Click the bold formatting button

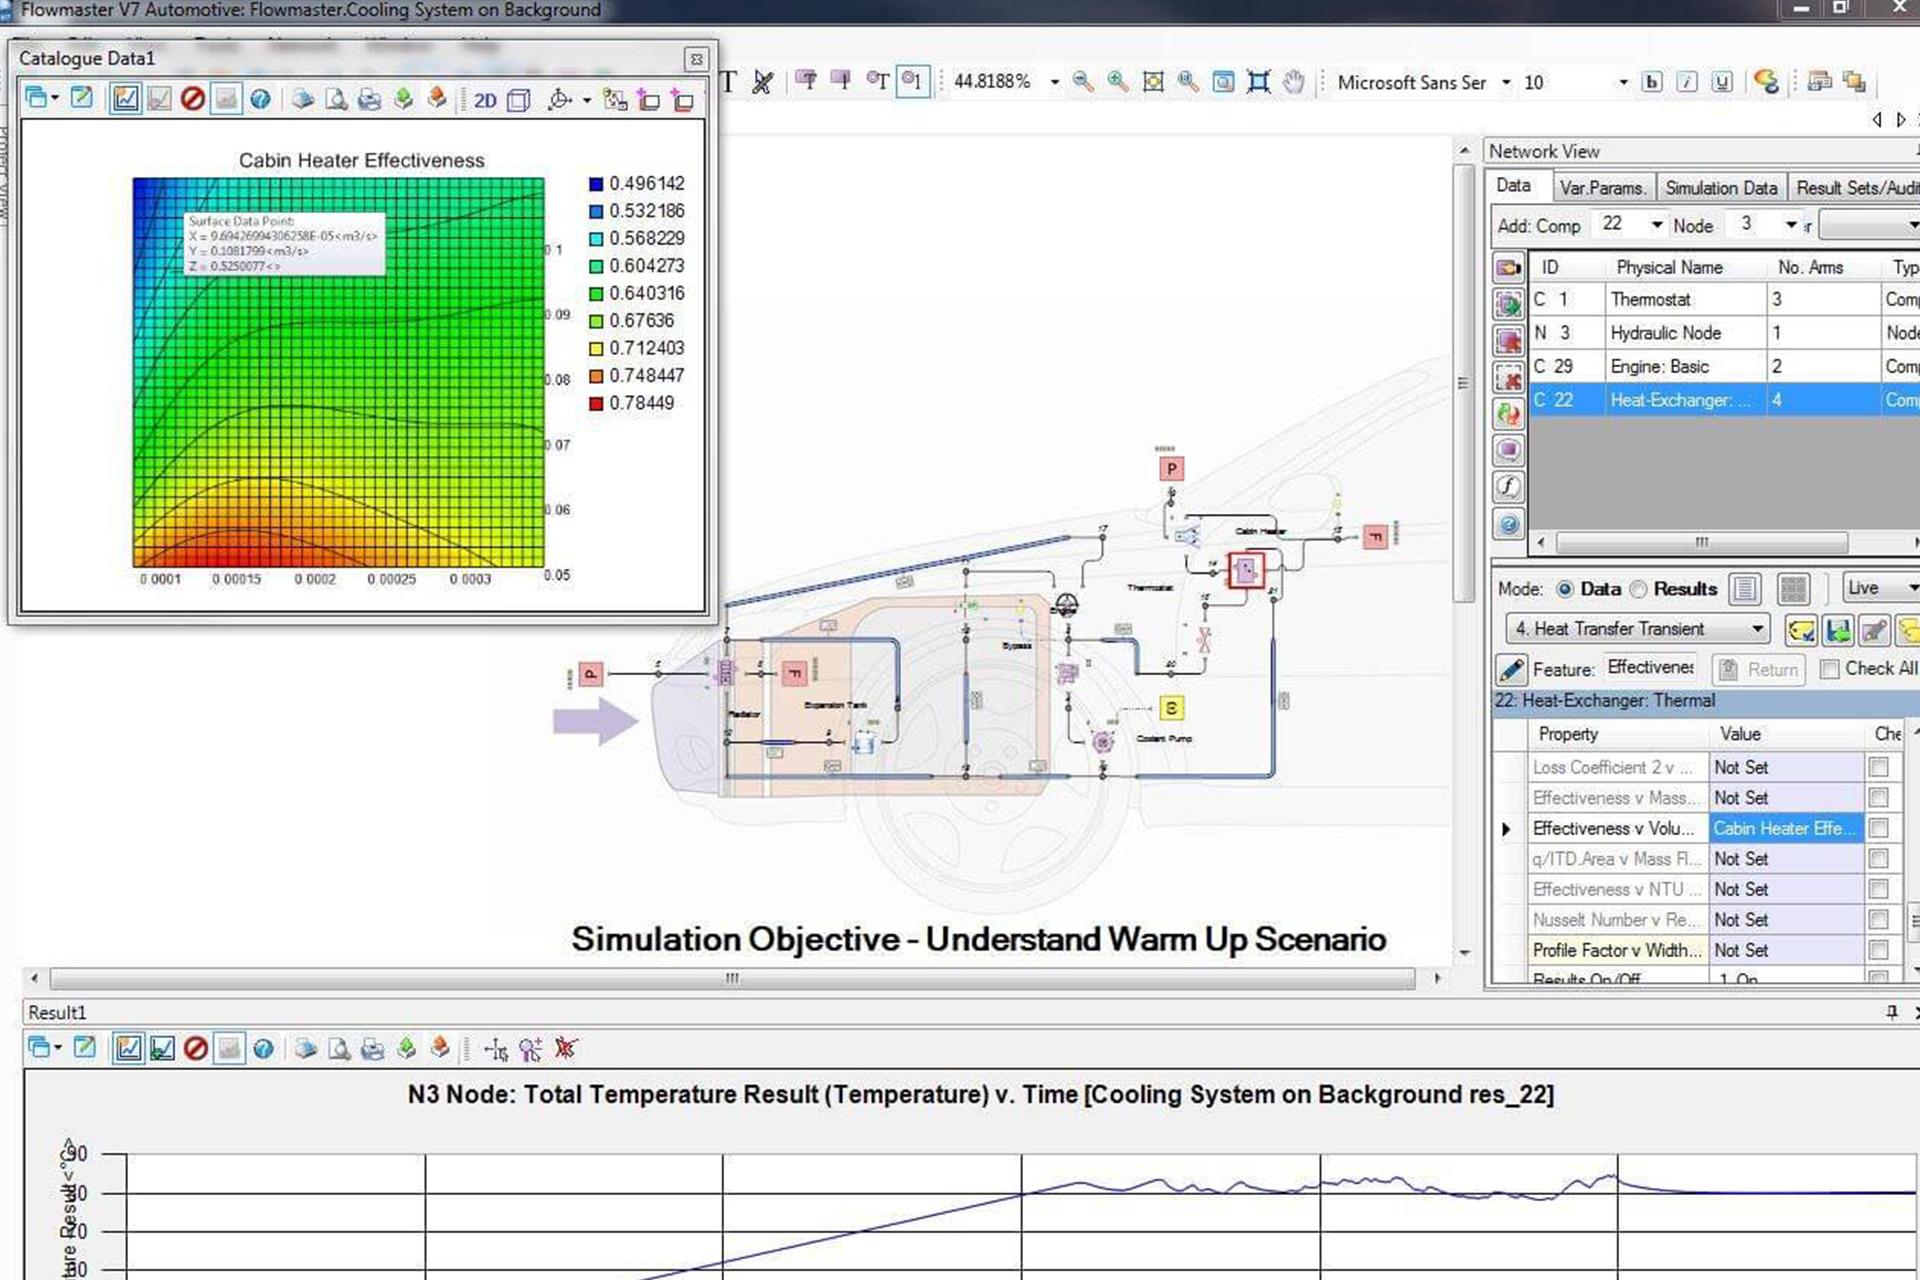(1652, 82)
